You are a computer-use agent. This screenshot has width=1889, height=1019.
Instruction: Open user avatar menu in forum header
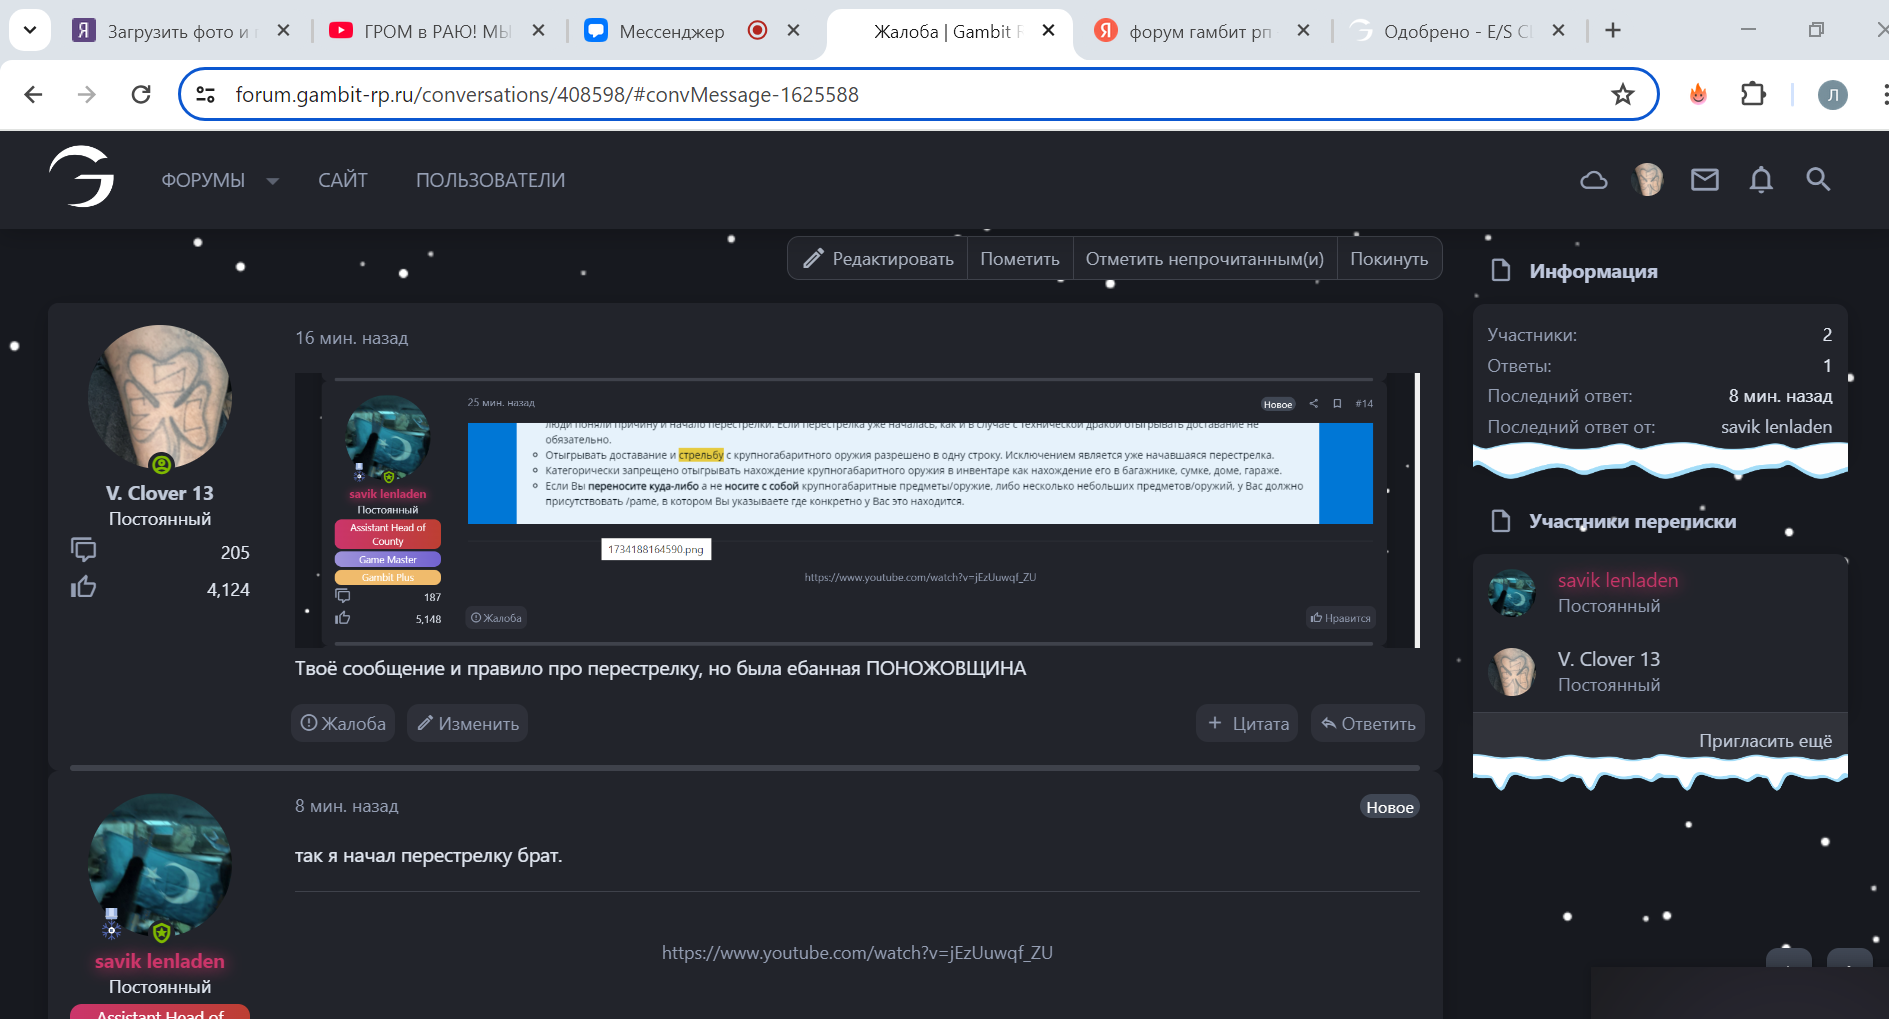(1647, 180)
